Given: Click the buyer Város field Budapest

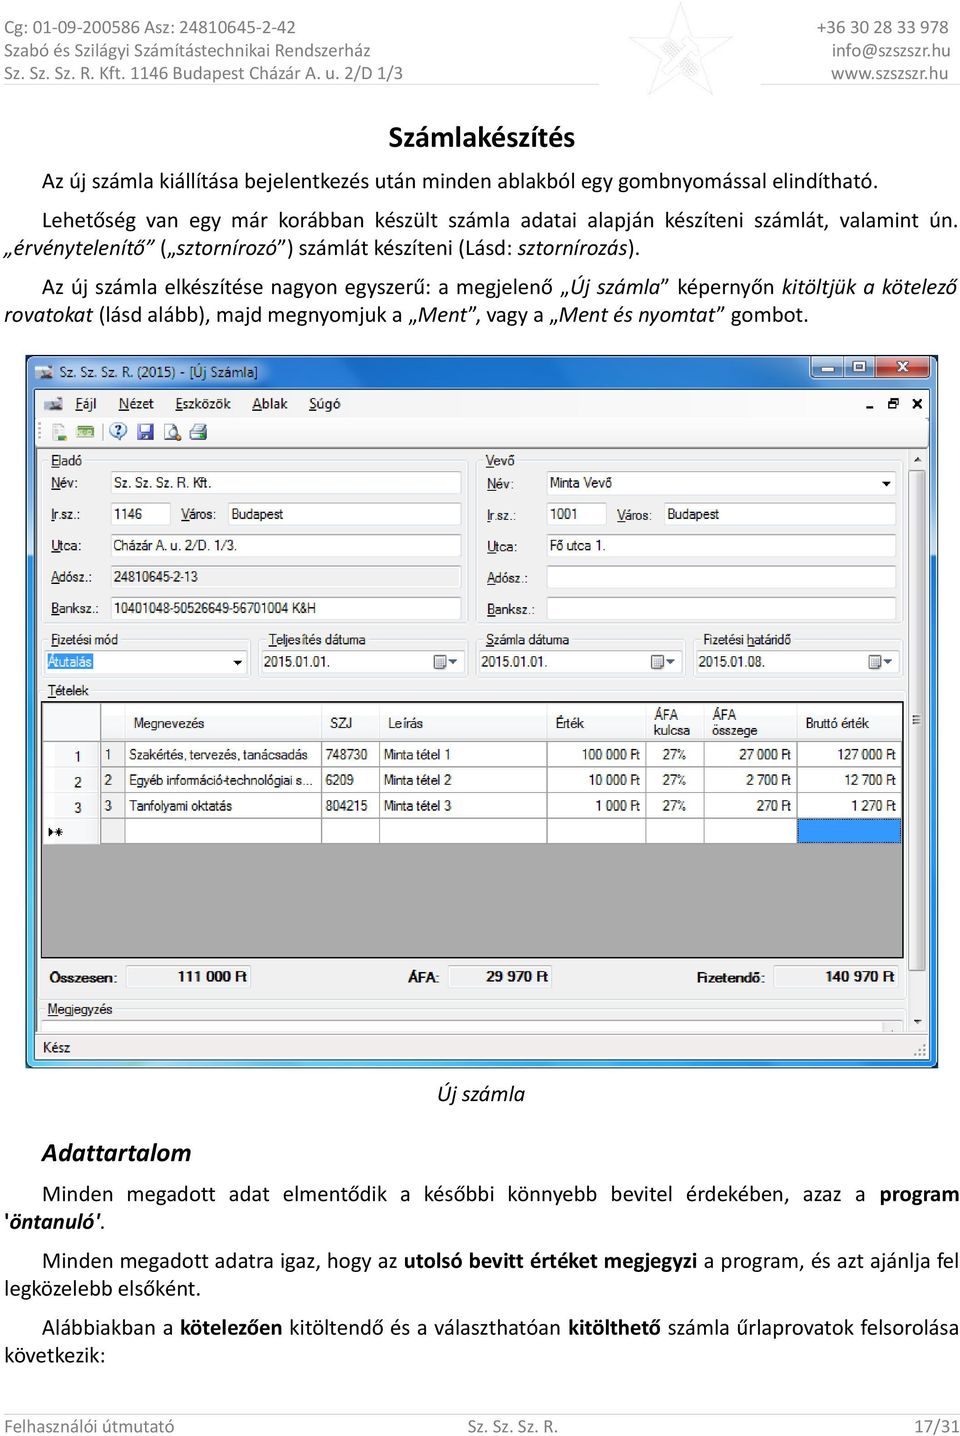Looking at the screenshot, I should click(779, 514).
